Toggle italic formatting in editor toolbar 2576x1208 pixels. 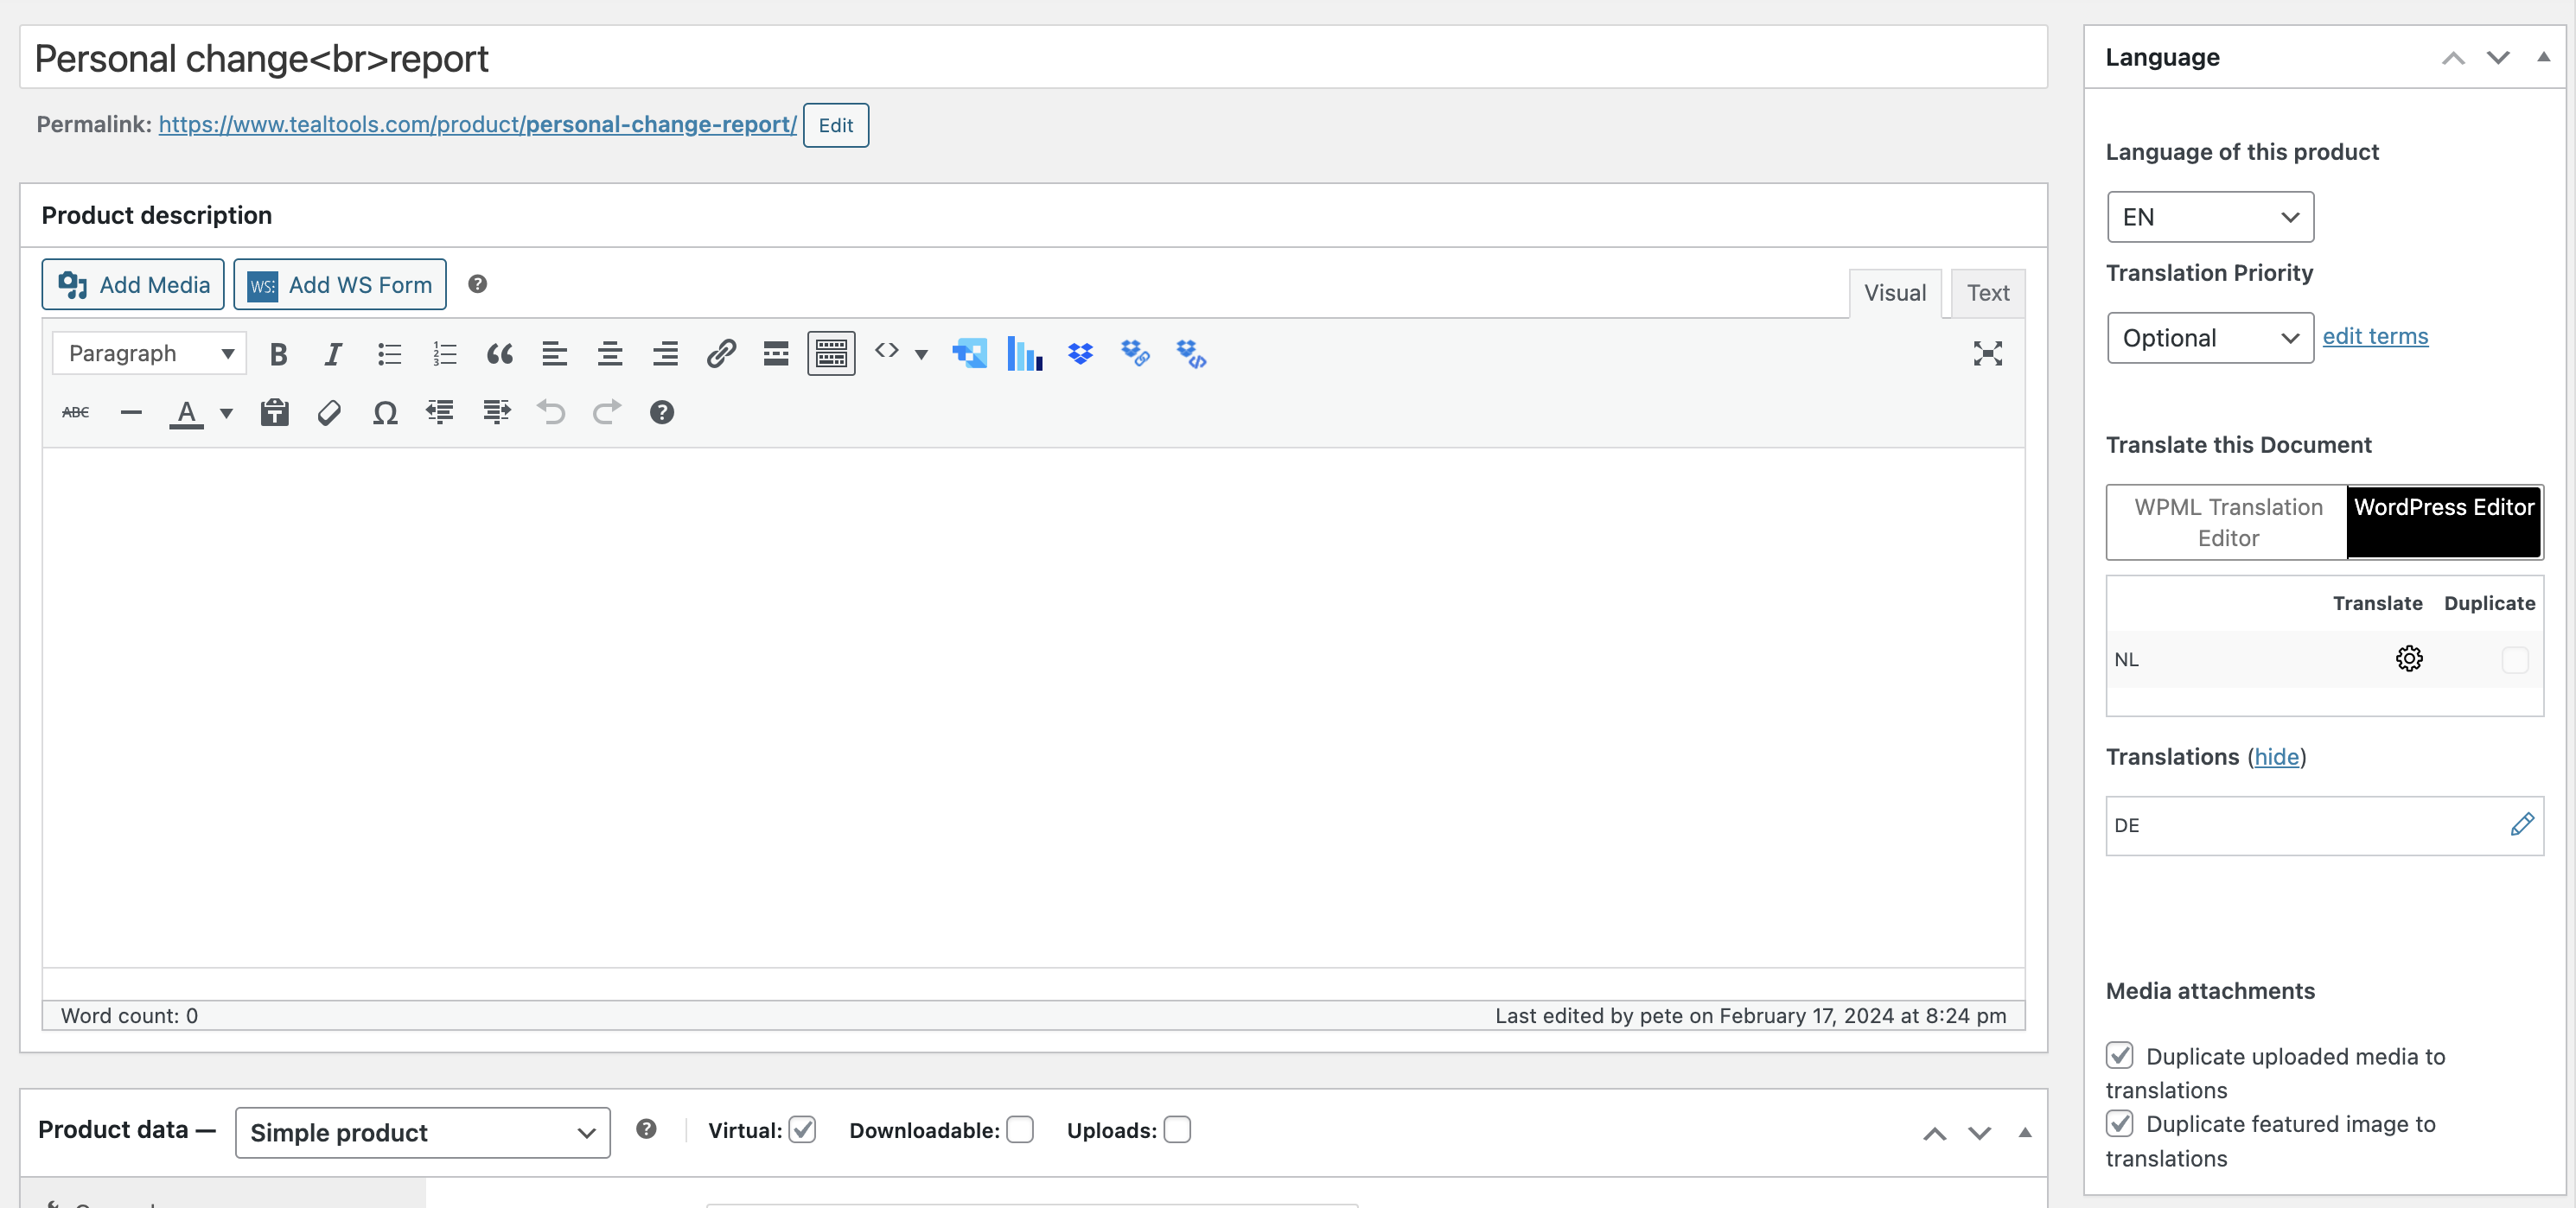point(333,354)
